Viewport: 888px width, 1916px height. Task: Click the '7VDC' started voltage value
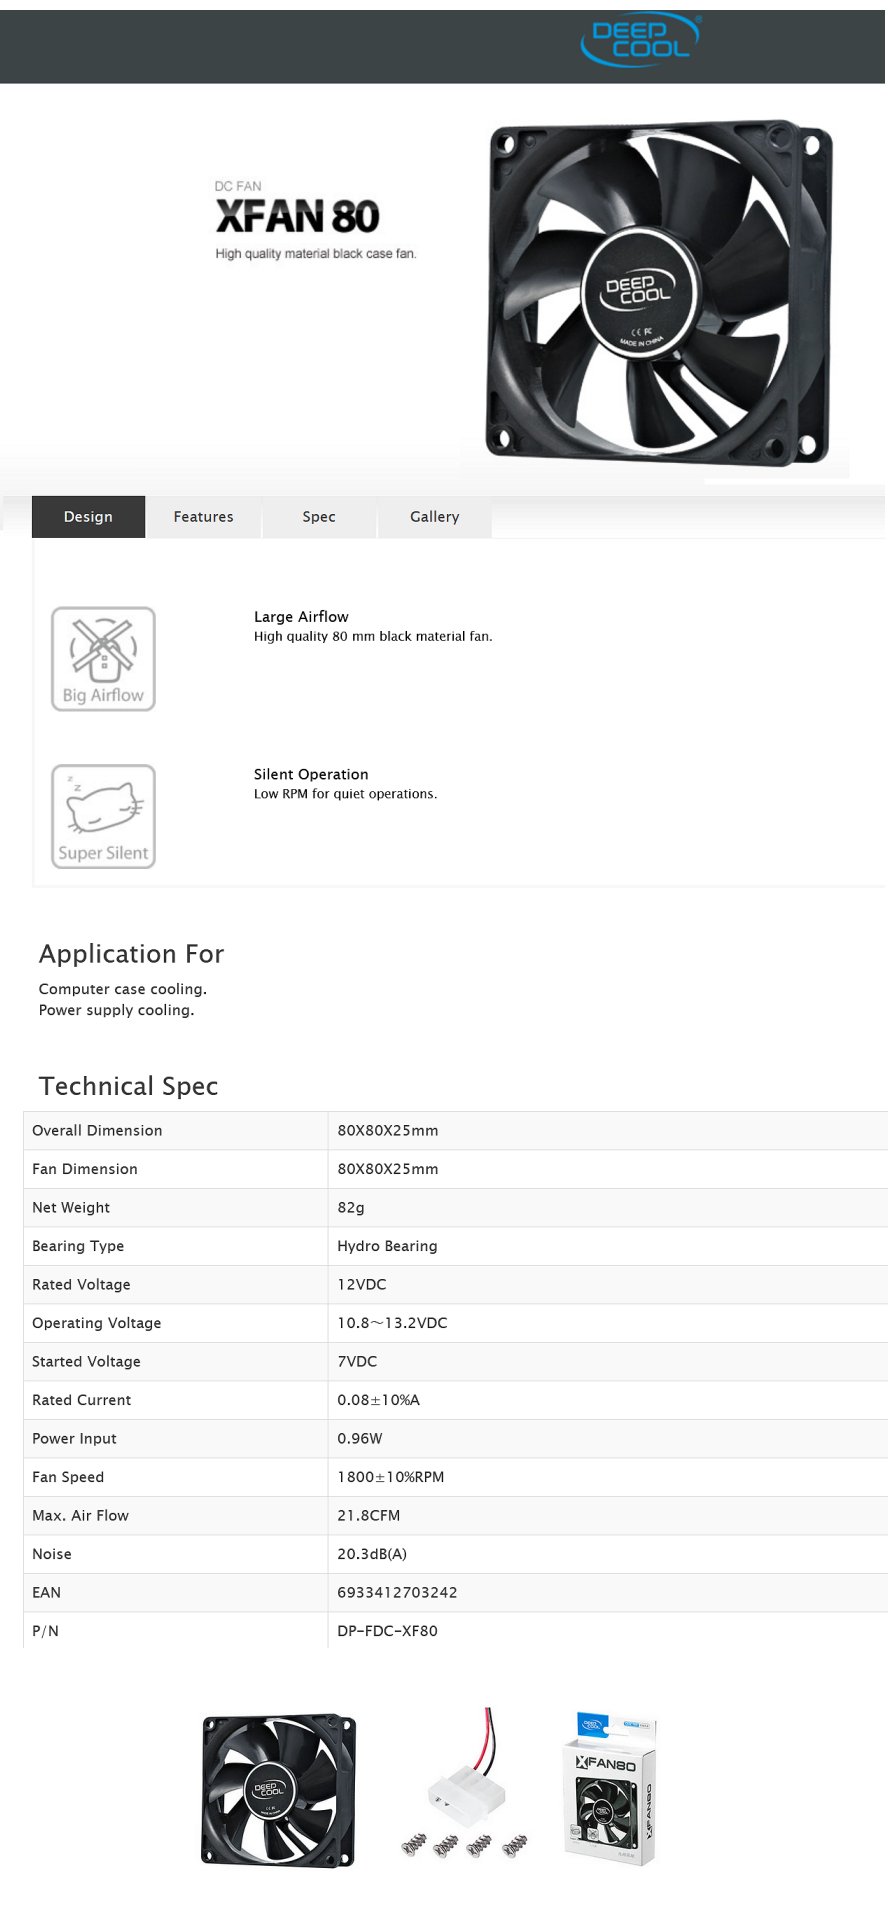[x=357, y=1361]
